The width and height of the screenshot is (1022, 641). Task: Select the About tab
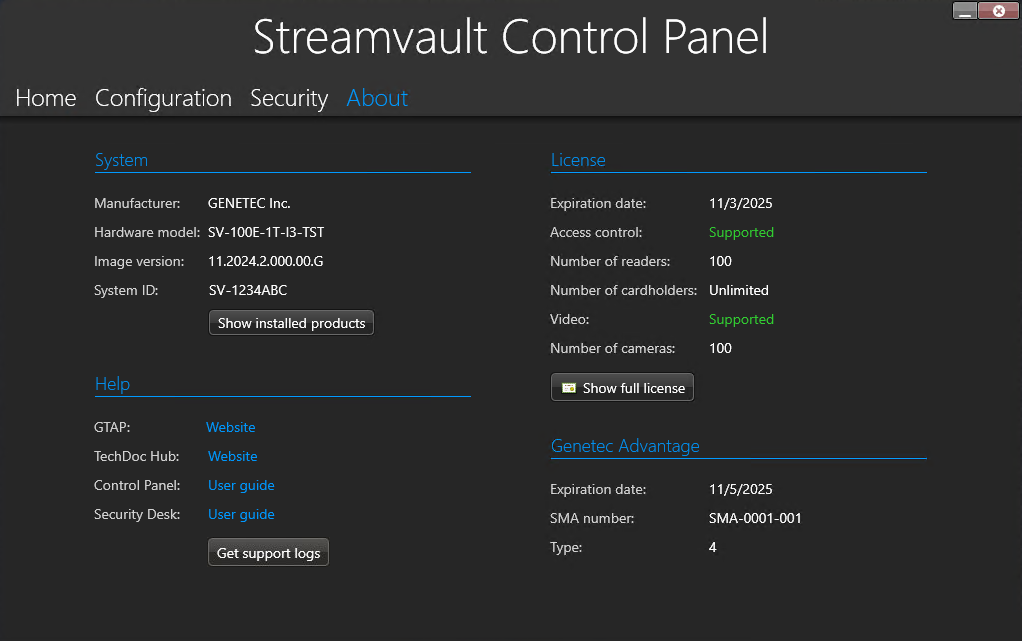(x=377, y=98)
